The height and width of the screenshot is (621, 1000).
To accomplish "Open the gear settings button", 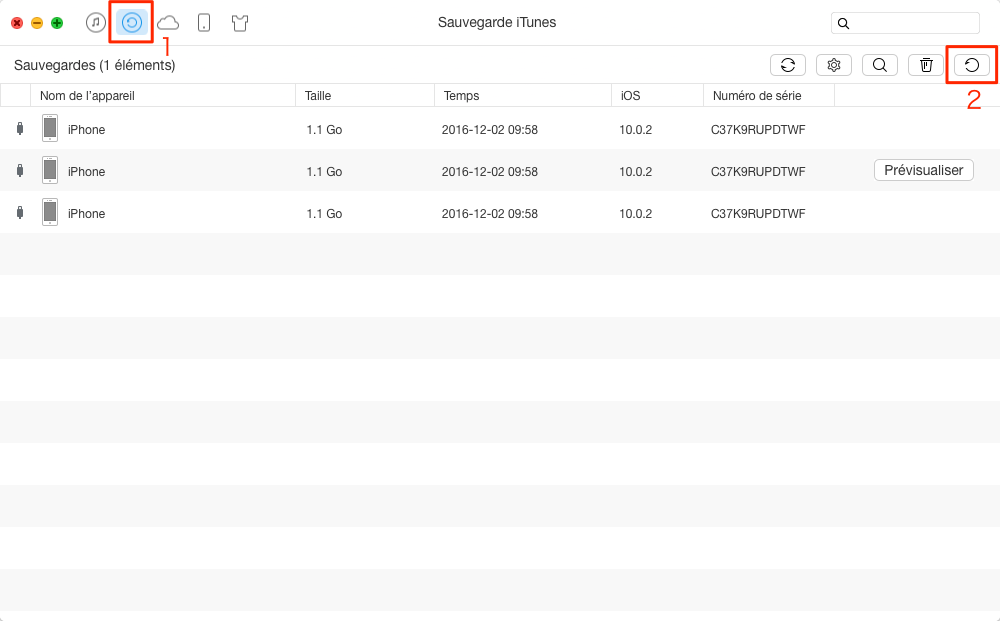I will (x=834, y=65).
